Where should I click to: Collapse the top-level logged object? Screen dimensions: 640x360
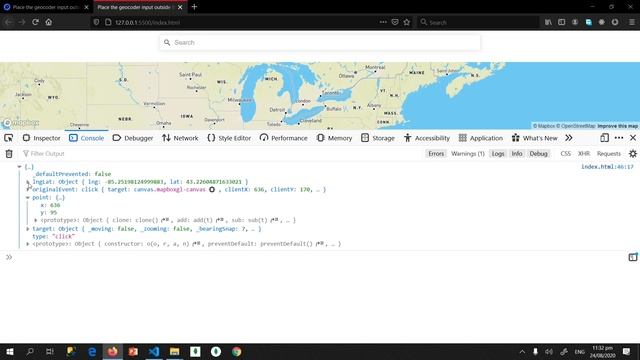click(19, 167)
